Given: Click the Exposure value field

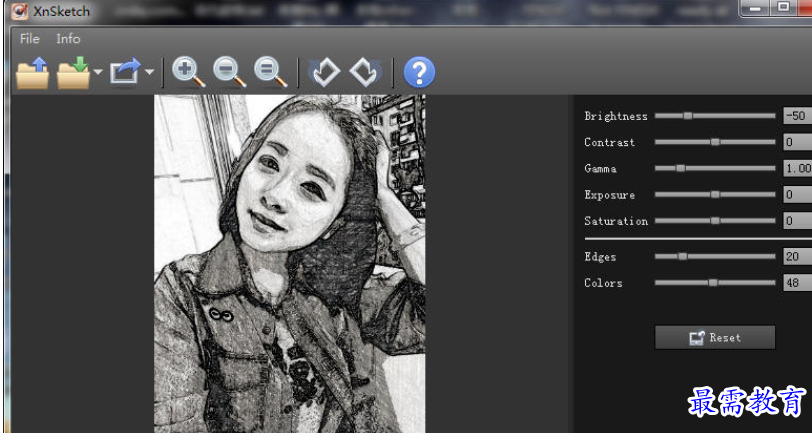Looking at the screenshot, I should [798, 195].
